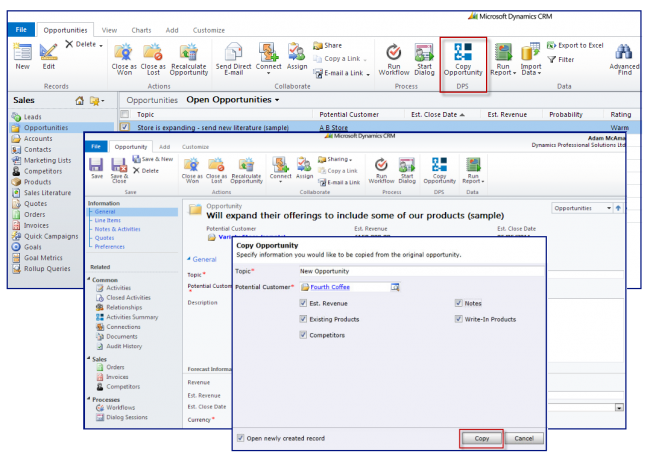Screen dimensions: 650x459
Task: Toggle Competitors checkbox in Copy dialog
Action: (x=303, y=335)
